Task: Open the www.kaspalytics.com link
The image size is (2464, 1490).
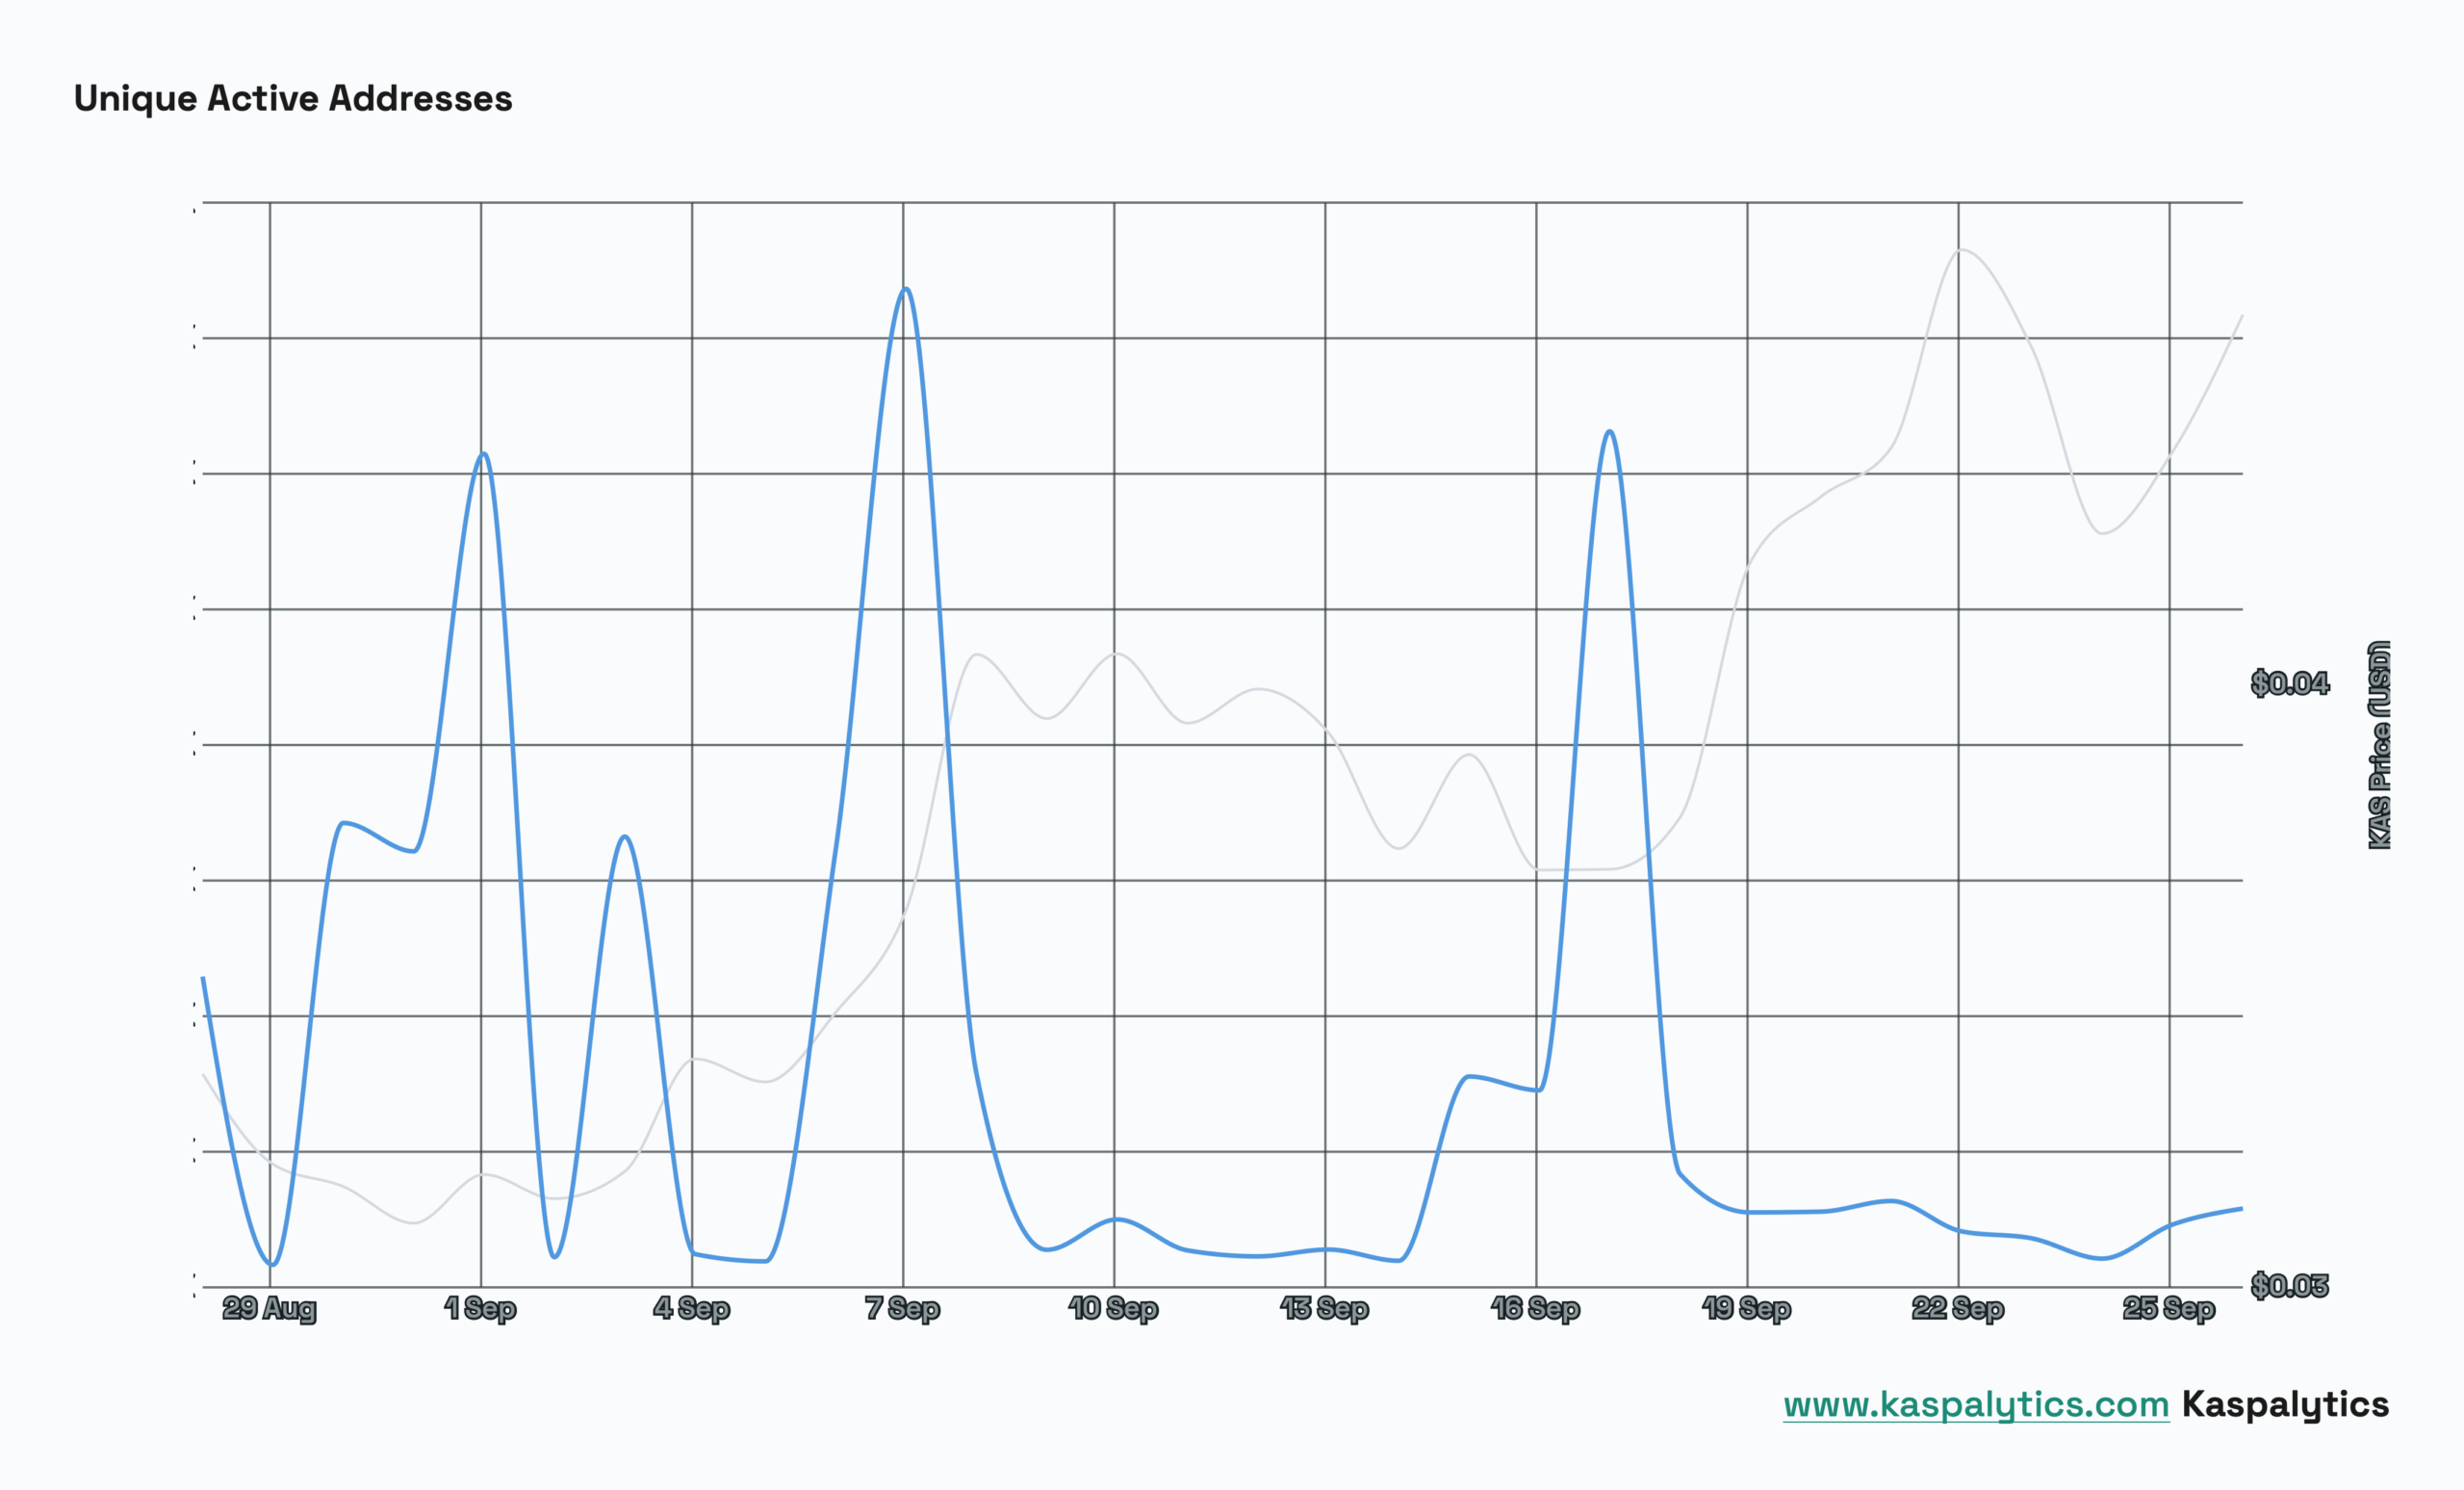Action: (1976, 1405)
